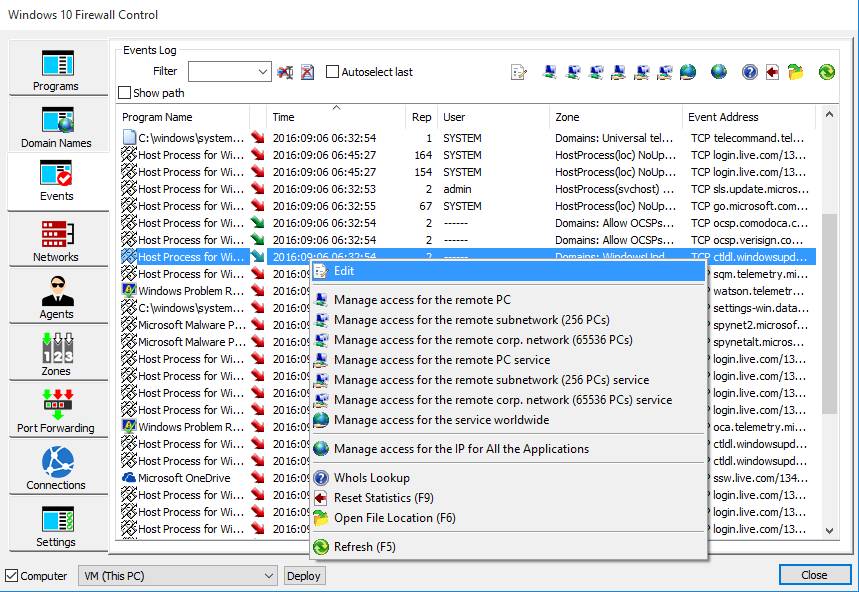This screenshot has width=859, height=592.
Task: Click the WhoIs Lookup toolbar icon
Action: tap(749, 72)
